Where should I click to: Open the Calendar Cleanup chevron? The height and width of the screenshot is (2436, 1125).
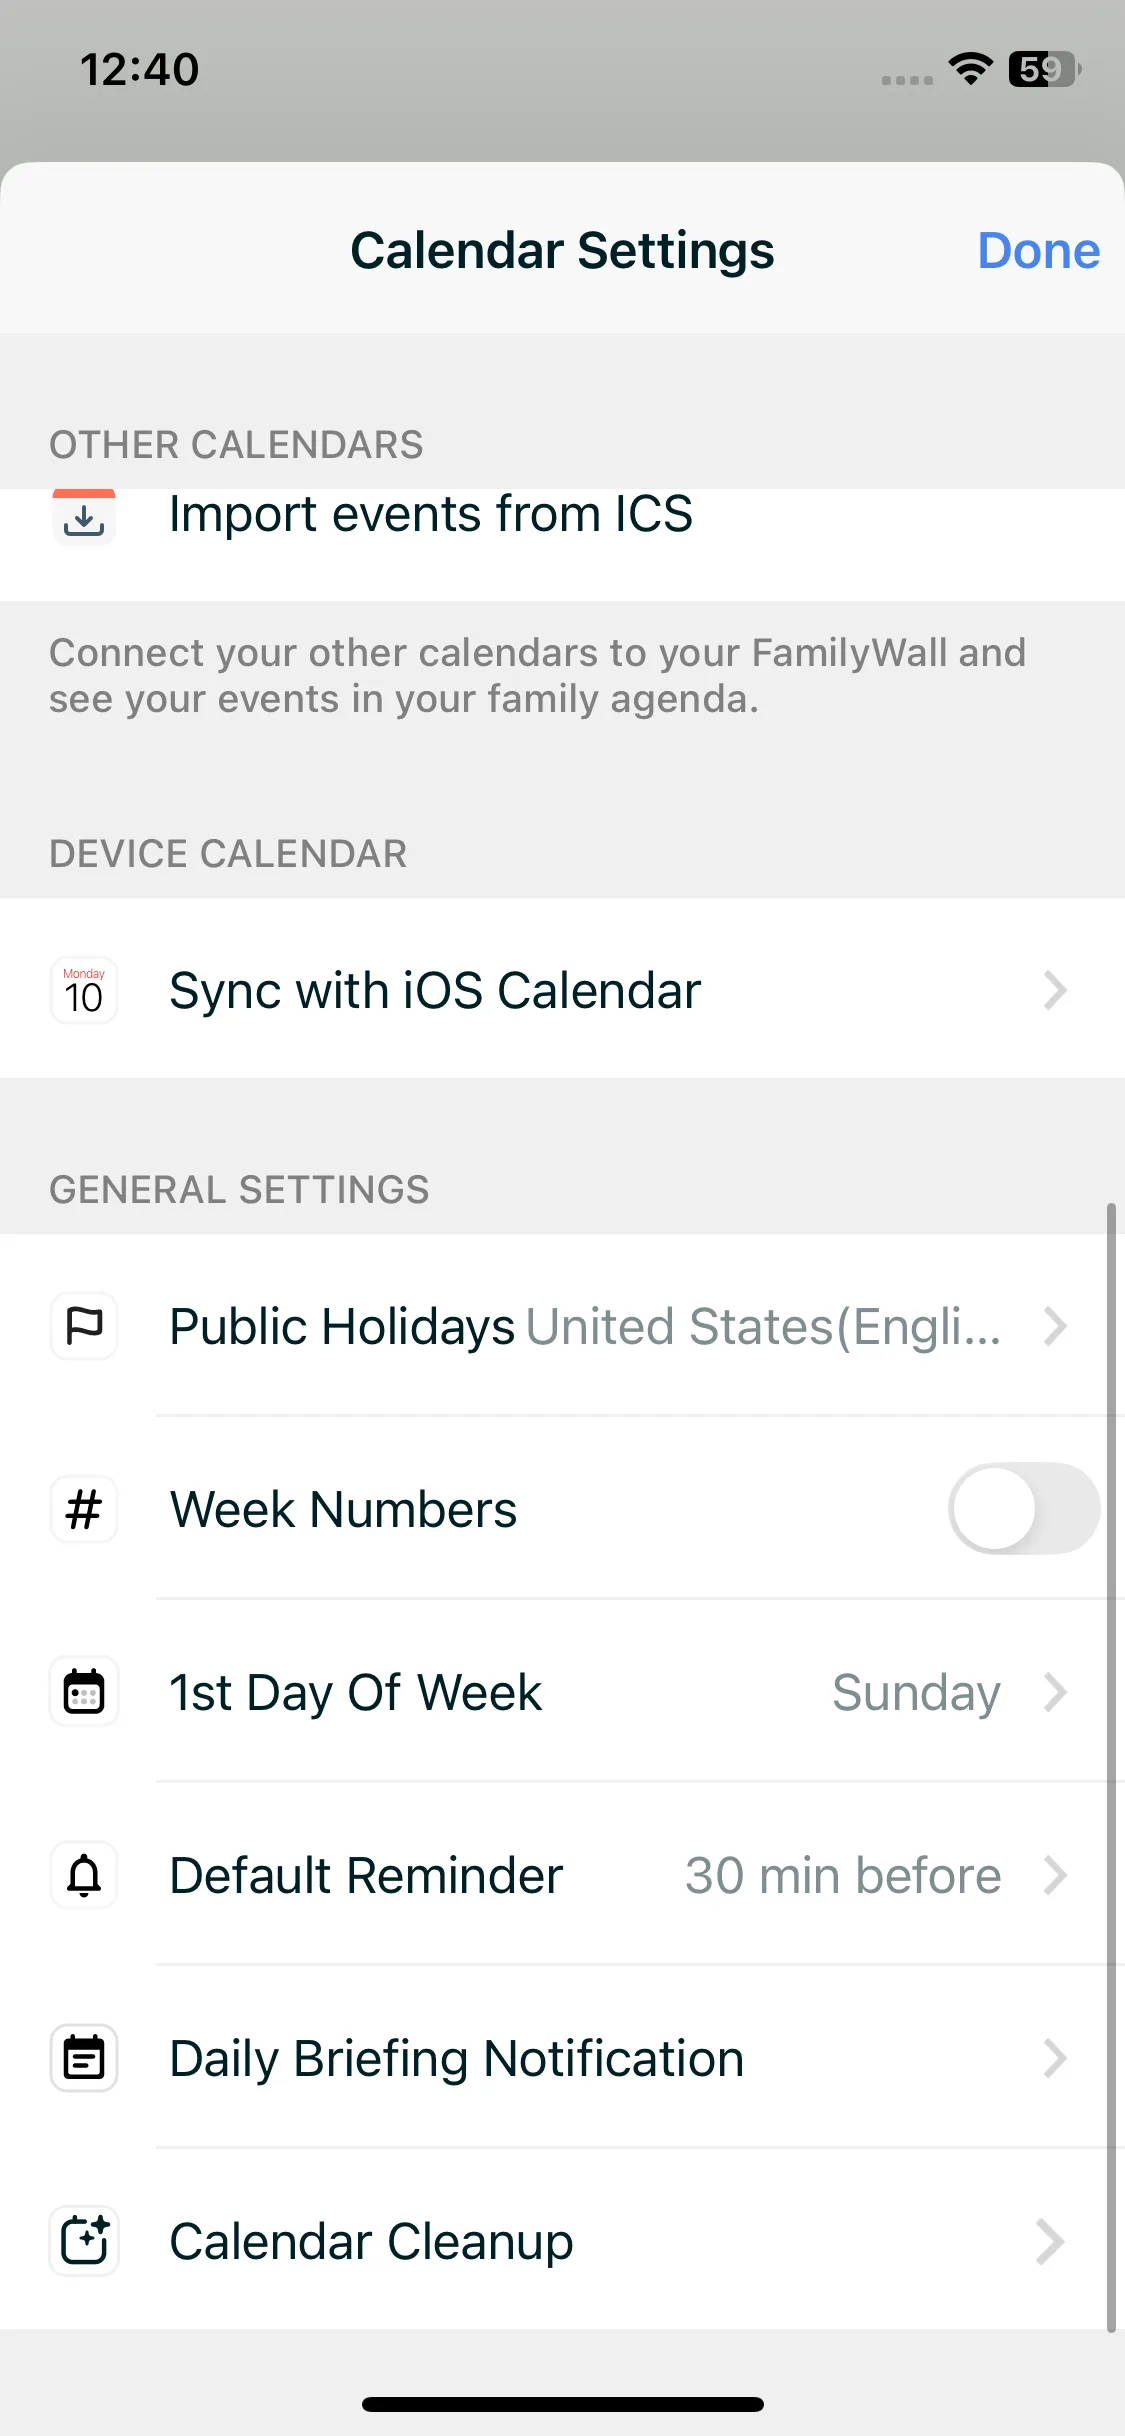tap(1050, 2241)
